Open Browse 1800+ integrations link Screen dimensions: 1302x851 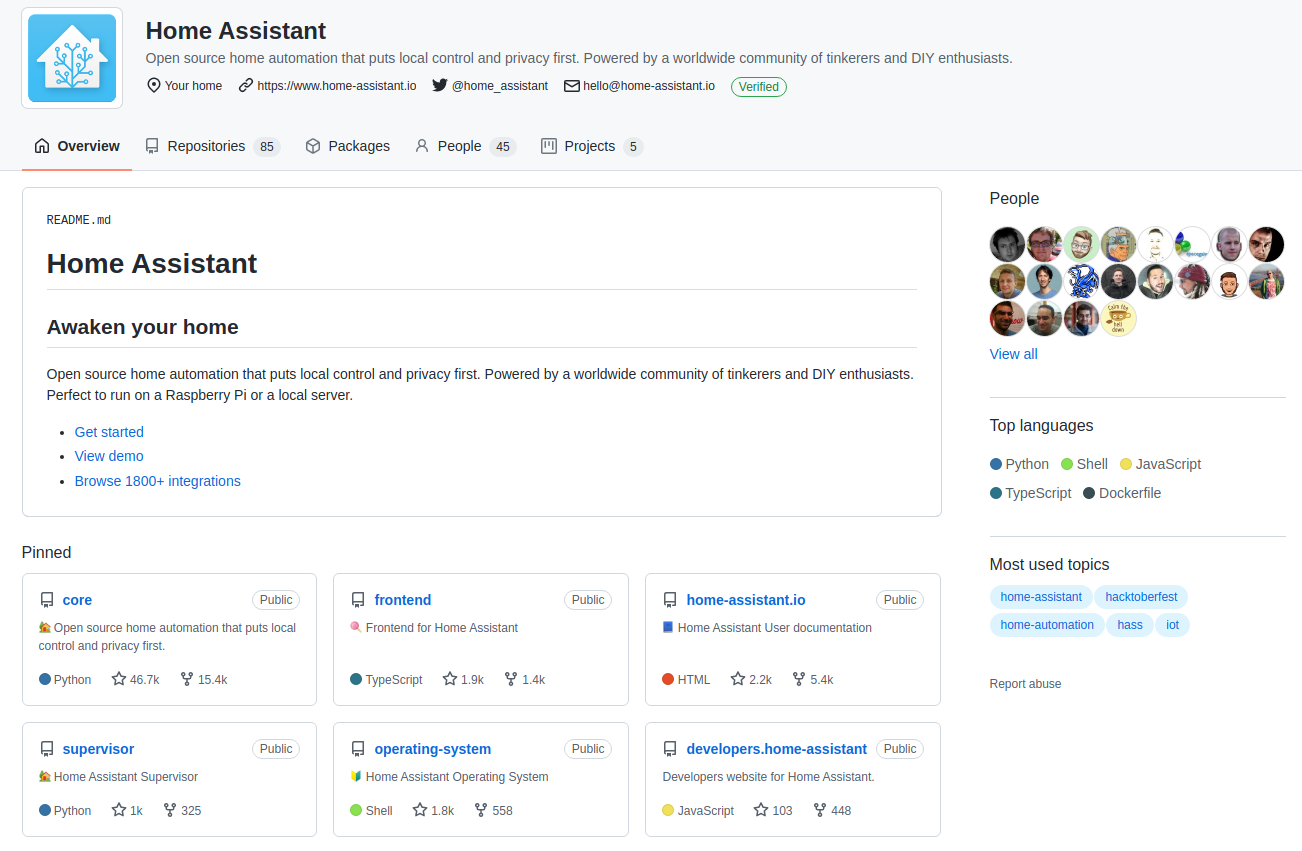pos(158,481)
